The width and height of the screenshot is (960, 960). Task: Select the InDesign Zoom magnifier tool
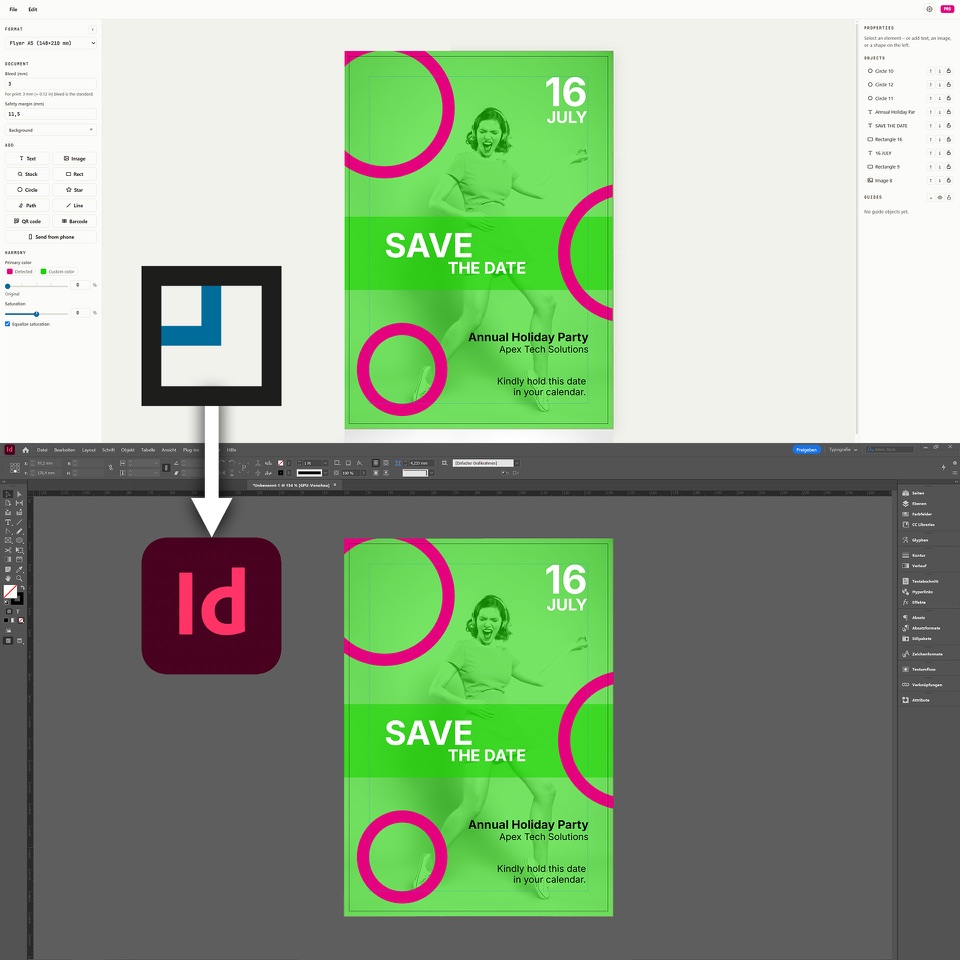(x=19, y=579)
